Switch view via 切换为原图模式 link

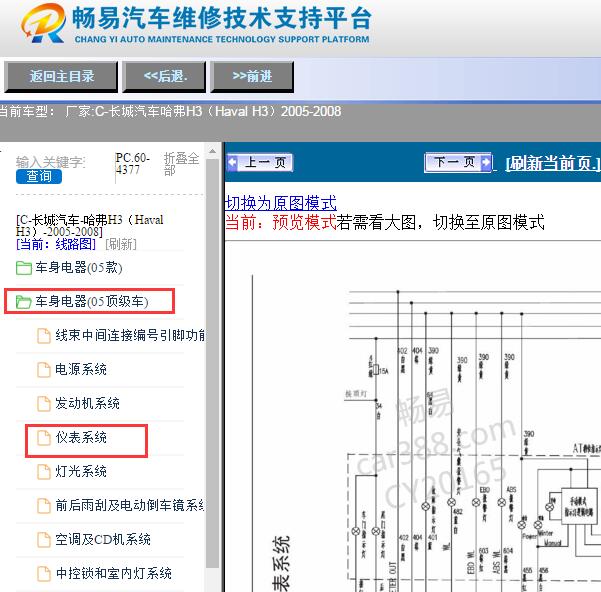(x=281, y=203)
